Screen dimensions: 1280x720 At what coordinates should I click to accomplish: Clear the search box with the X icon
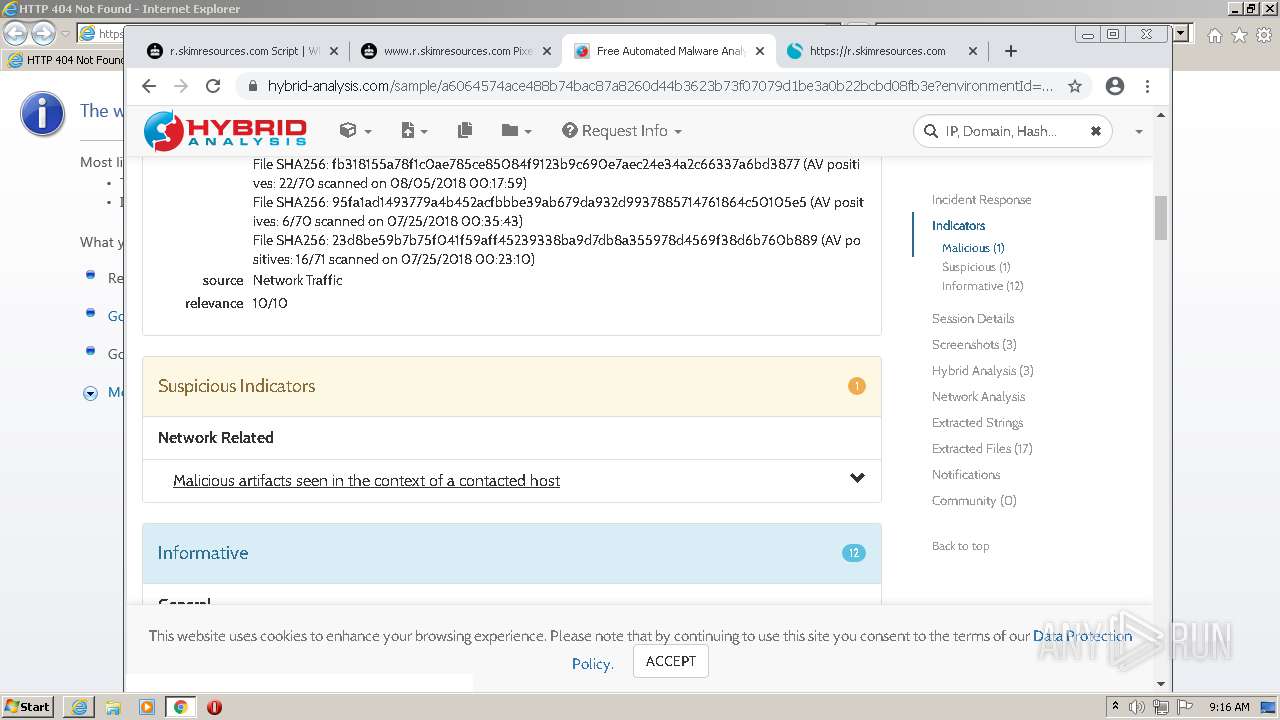(x=1095, y=131)
